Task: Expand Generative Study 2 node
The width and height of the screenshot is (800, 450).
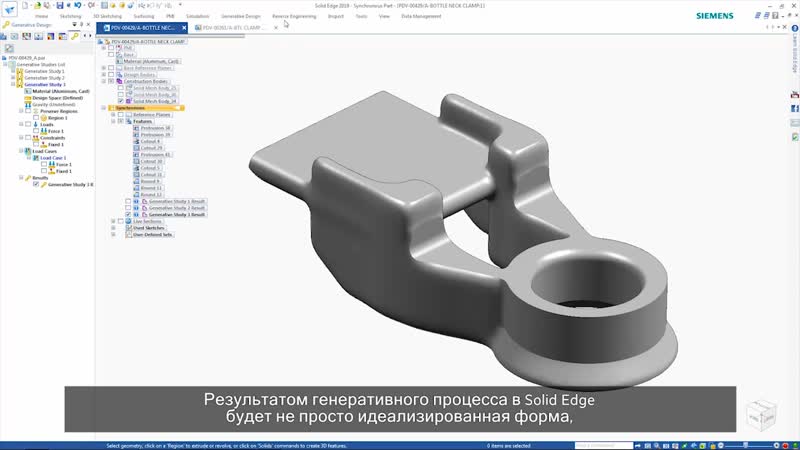Action: pos(13,78)
